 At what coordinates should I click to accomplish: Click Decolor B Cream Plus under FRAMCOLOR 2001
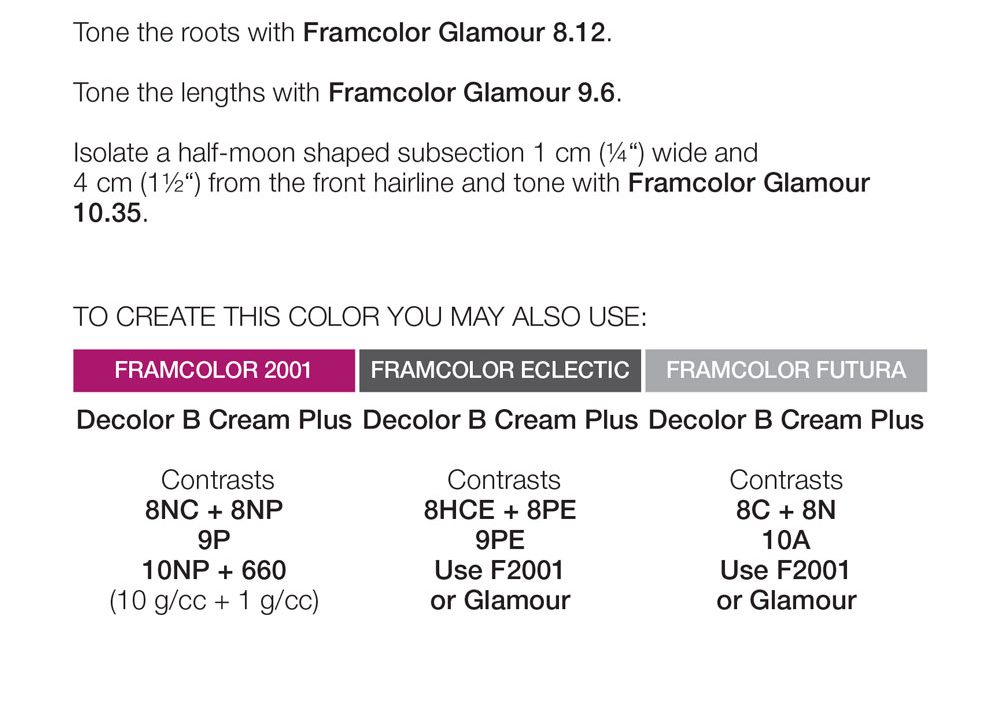(214, 420)
